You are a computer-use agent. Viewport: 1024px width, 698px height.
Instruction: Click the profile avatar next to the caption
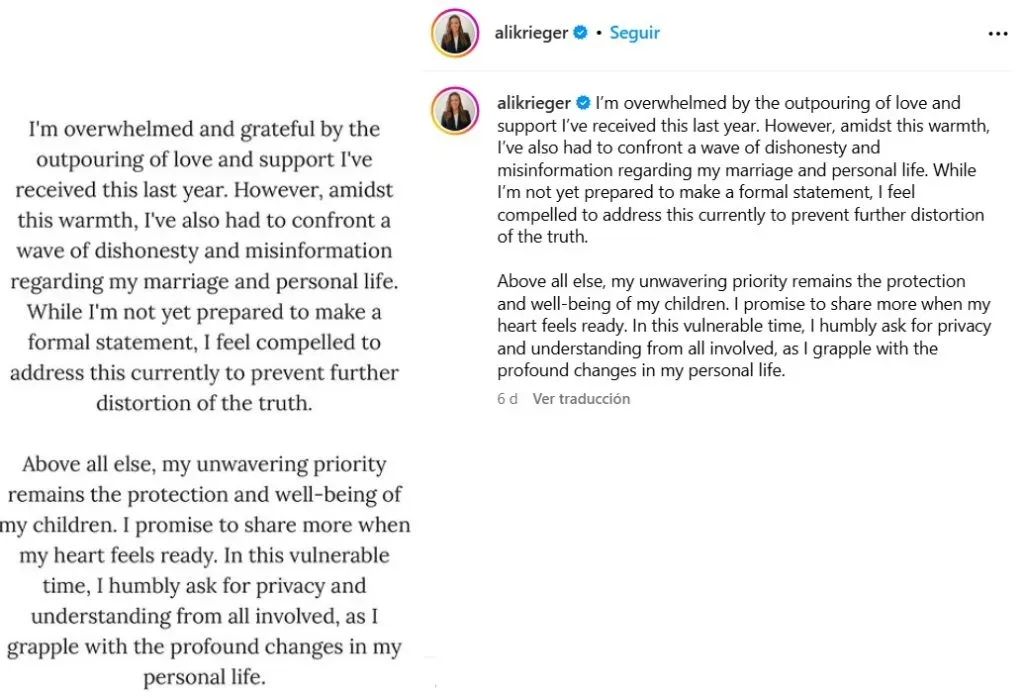[x=455, y=111]
